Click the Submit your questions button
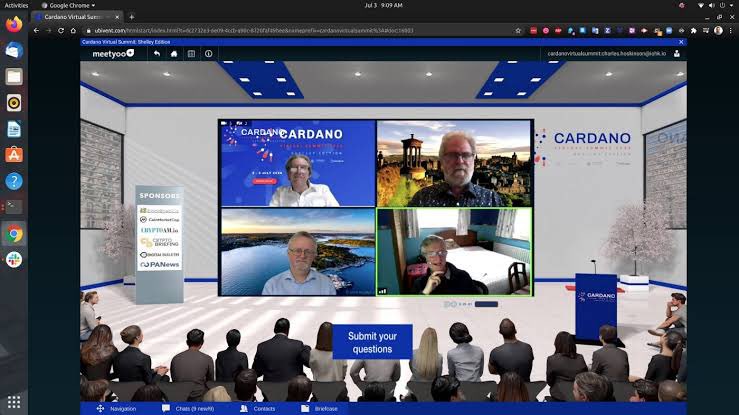The height and width of the screenshot is (415, 739). [x=372, y=342]
